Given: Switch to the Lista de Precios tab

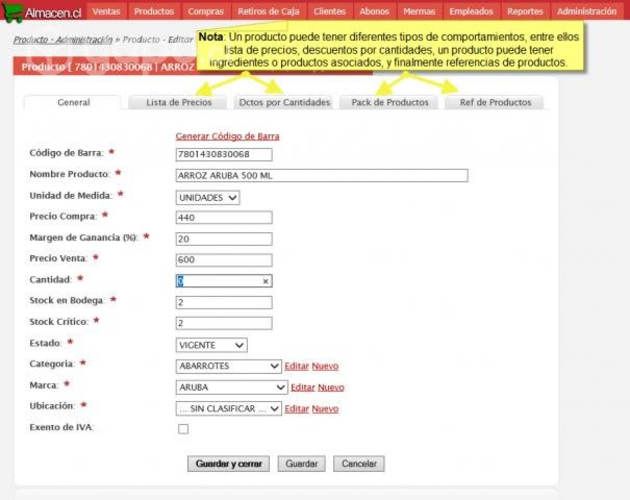Looking at the screenshot, I should coord(179,102).
